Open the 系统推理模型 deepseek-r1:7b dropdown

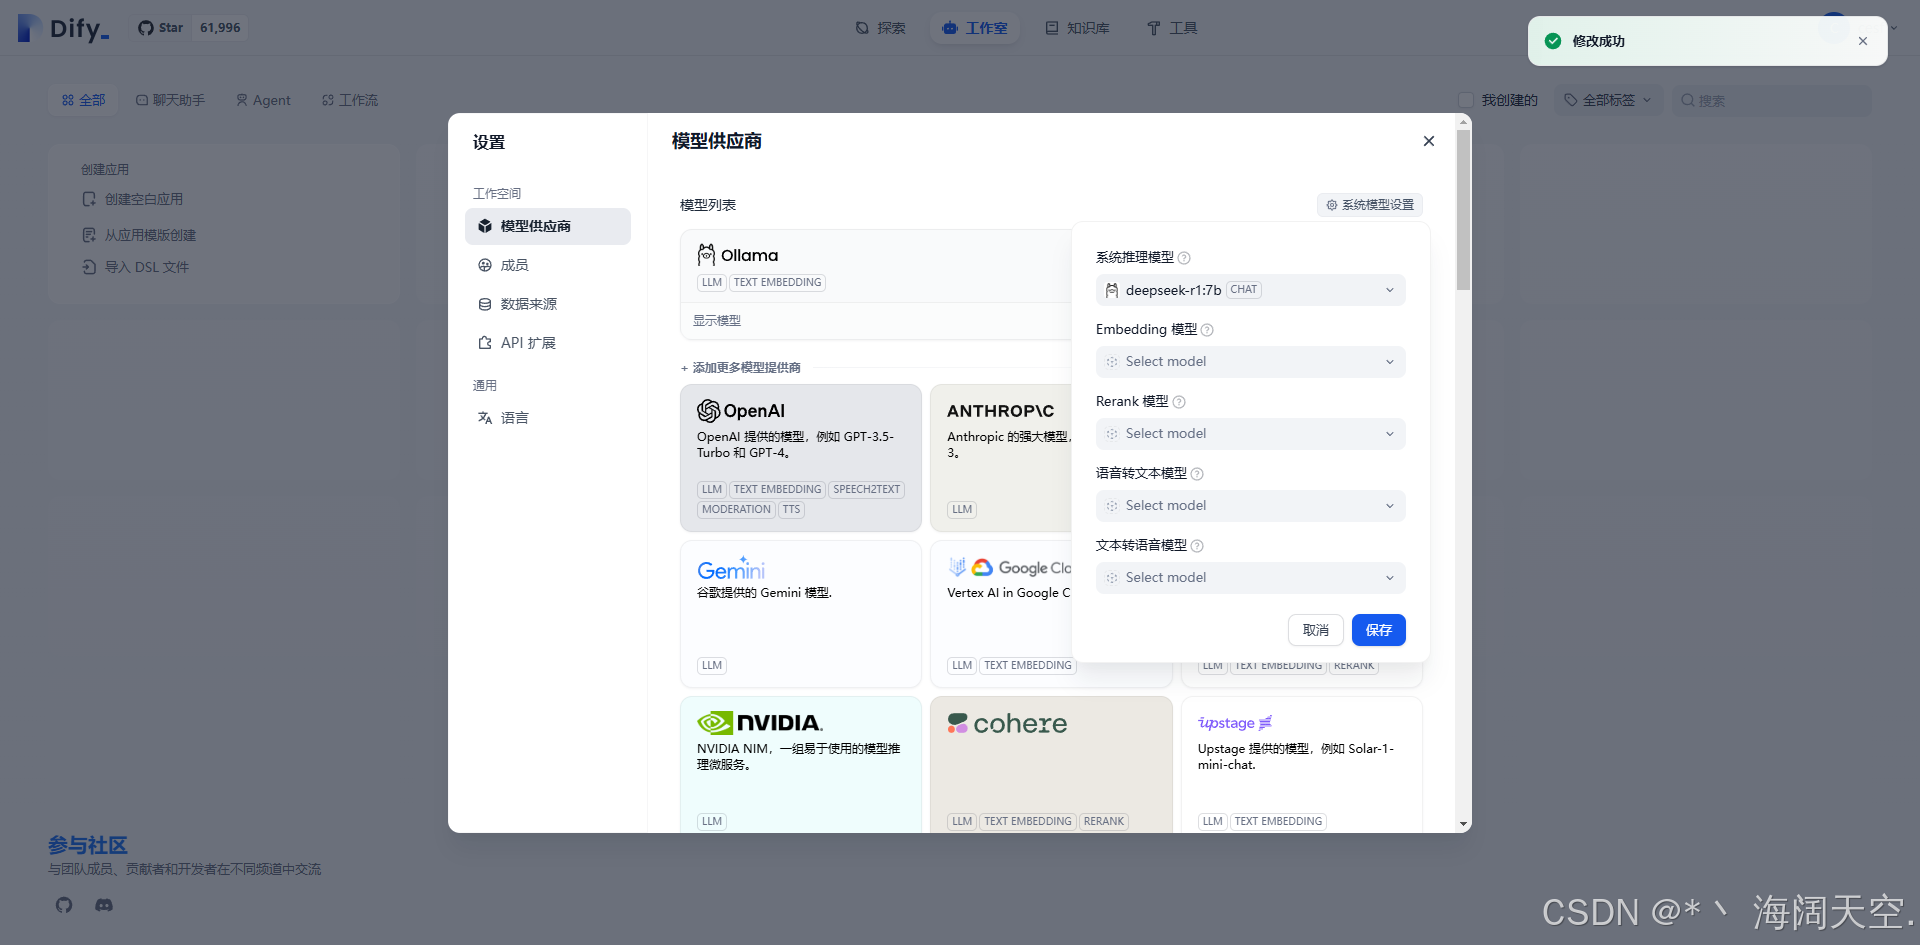(x=1251, y=290)
